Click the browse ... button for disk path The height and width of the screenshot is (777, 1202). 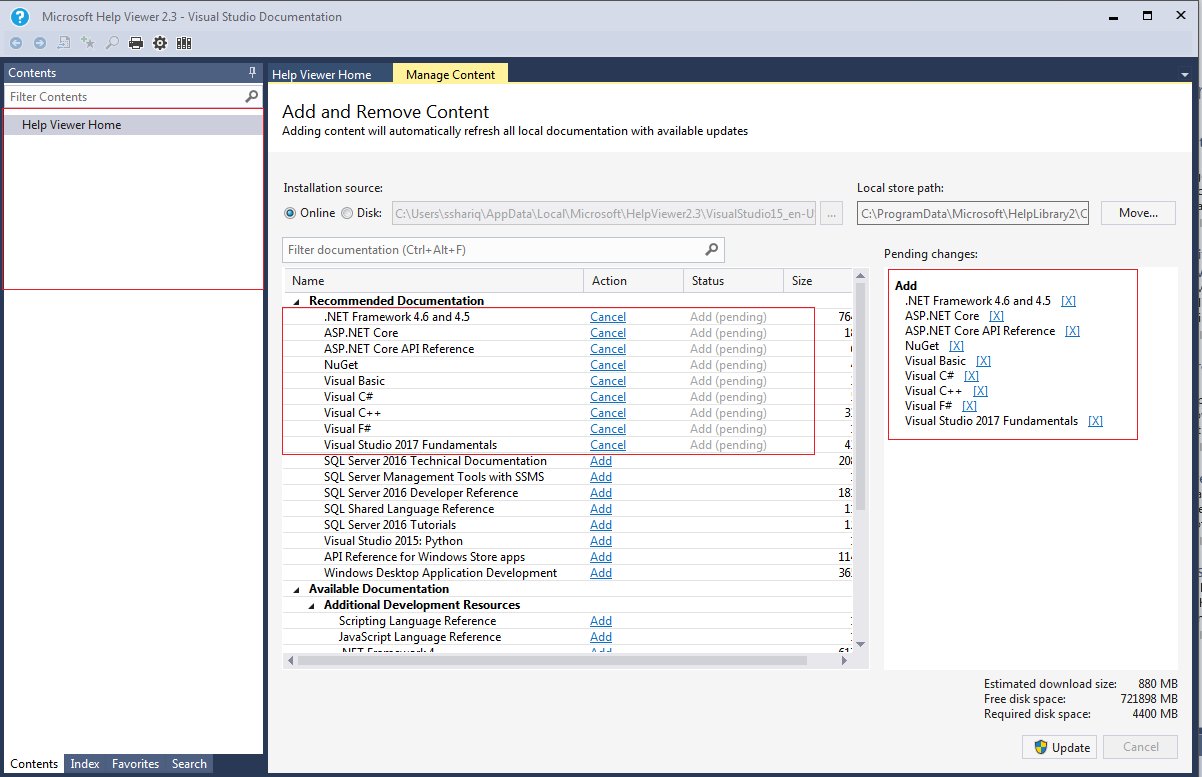(831, 213)
